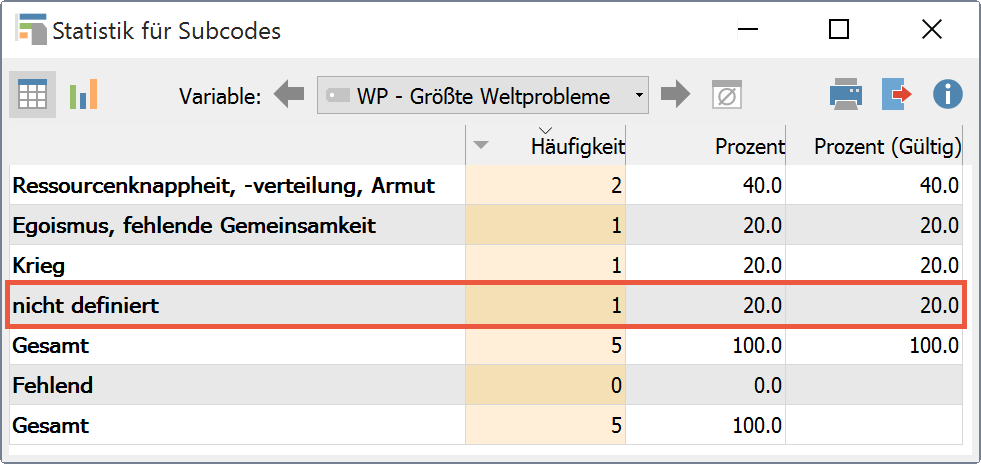Click the Prozent (Gültig) column header
The height and width of the screenshot is (464, 981).
pos(887,147)
